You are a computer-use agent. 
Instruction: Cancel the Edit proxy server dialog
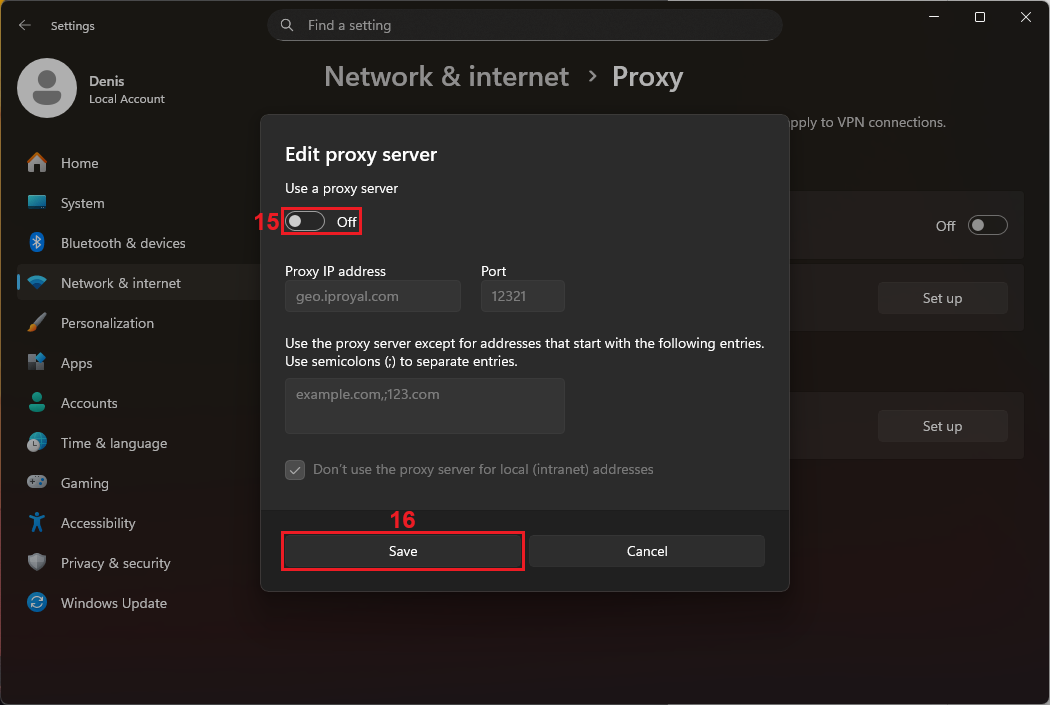pyautogui.click(x=647, y=551)
